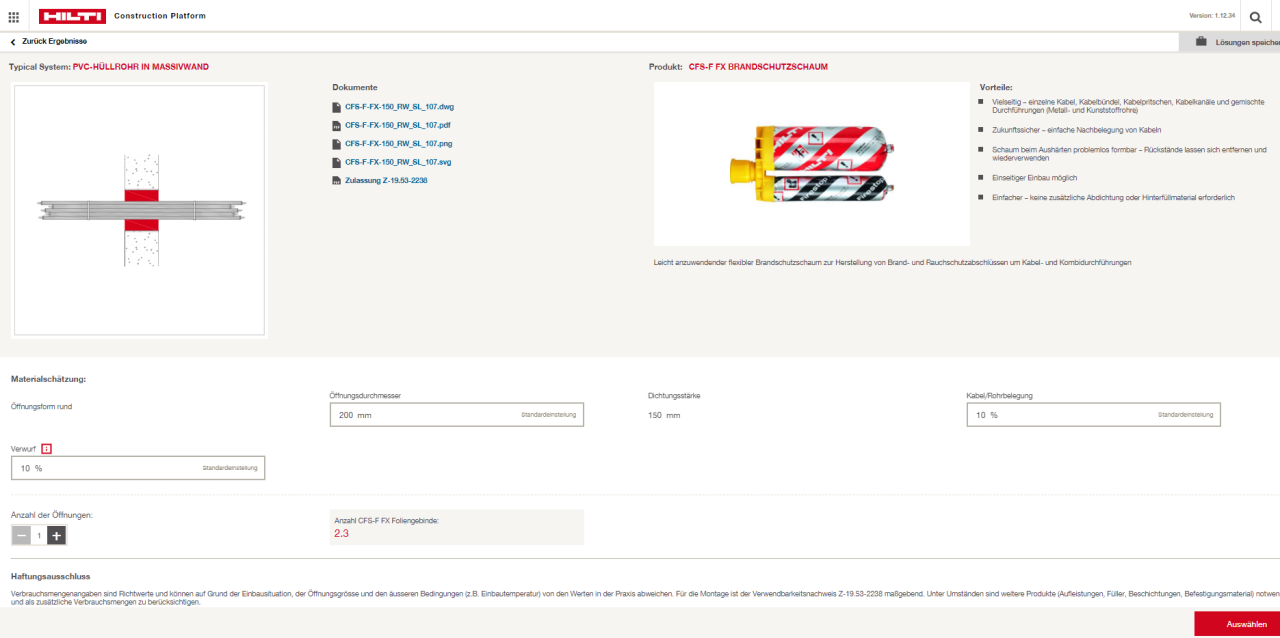The width and height of the screenshot is (1280, 638).
Task: Click the file icon for the DWG document
Action: [337, 107]
